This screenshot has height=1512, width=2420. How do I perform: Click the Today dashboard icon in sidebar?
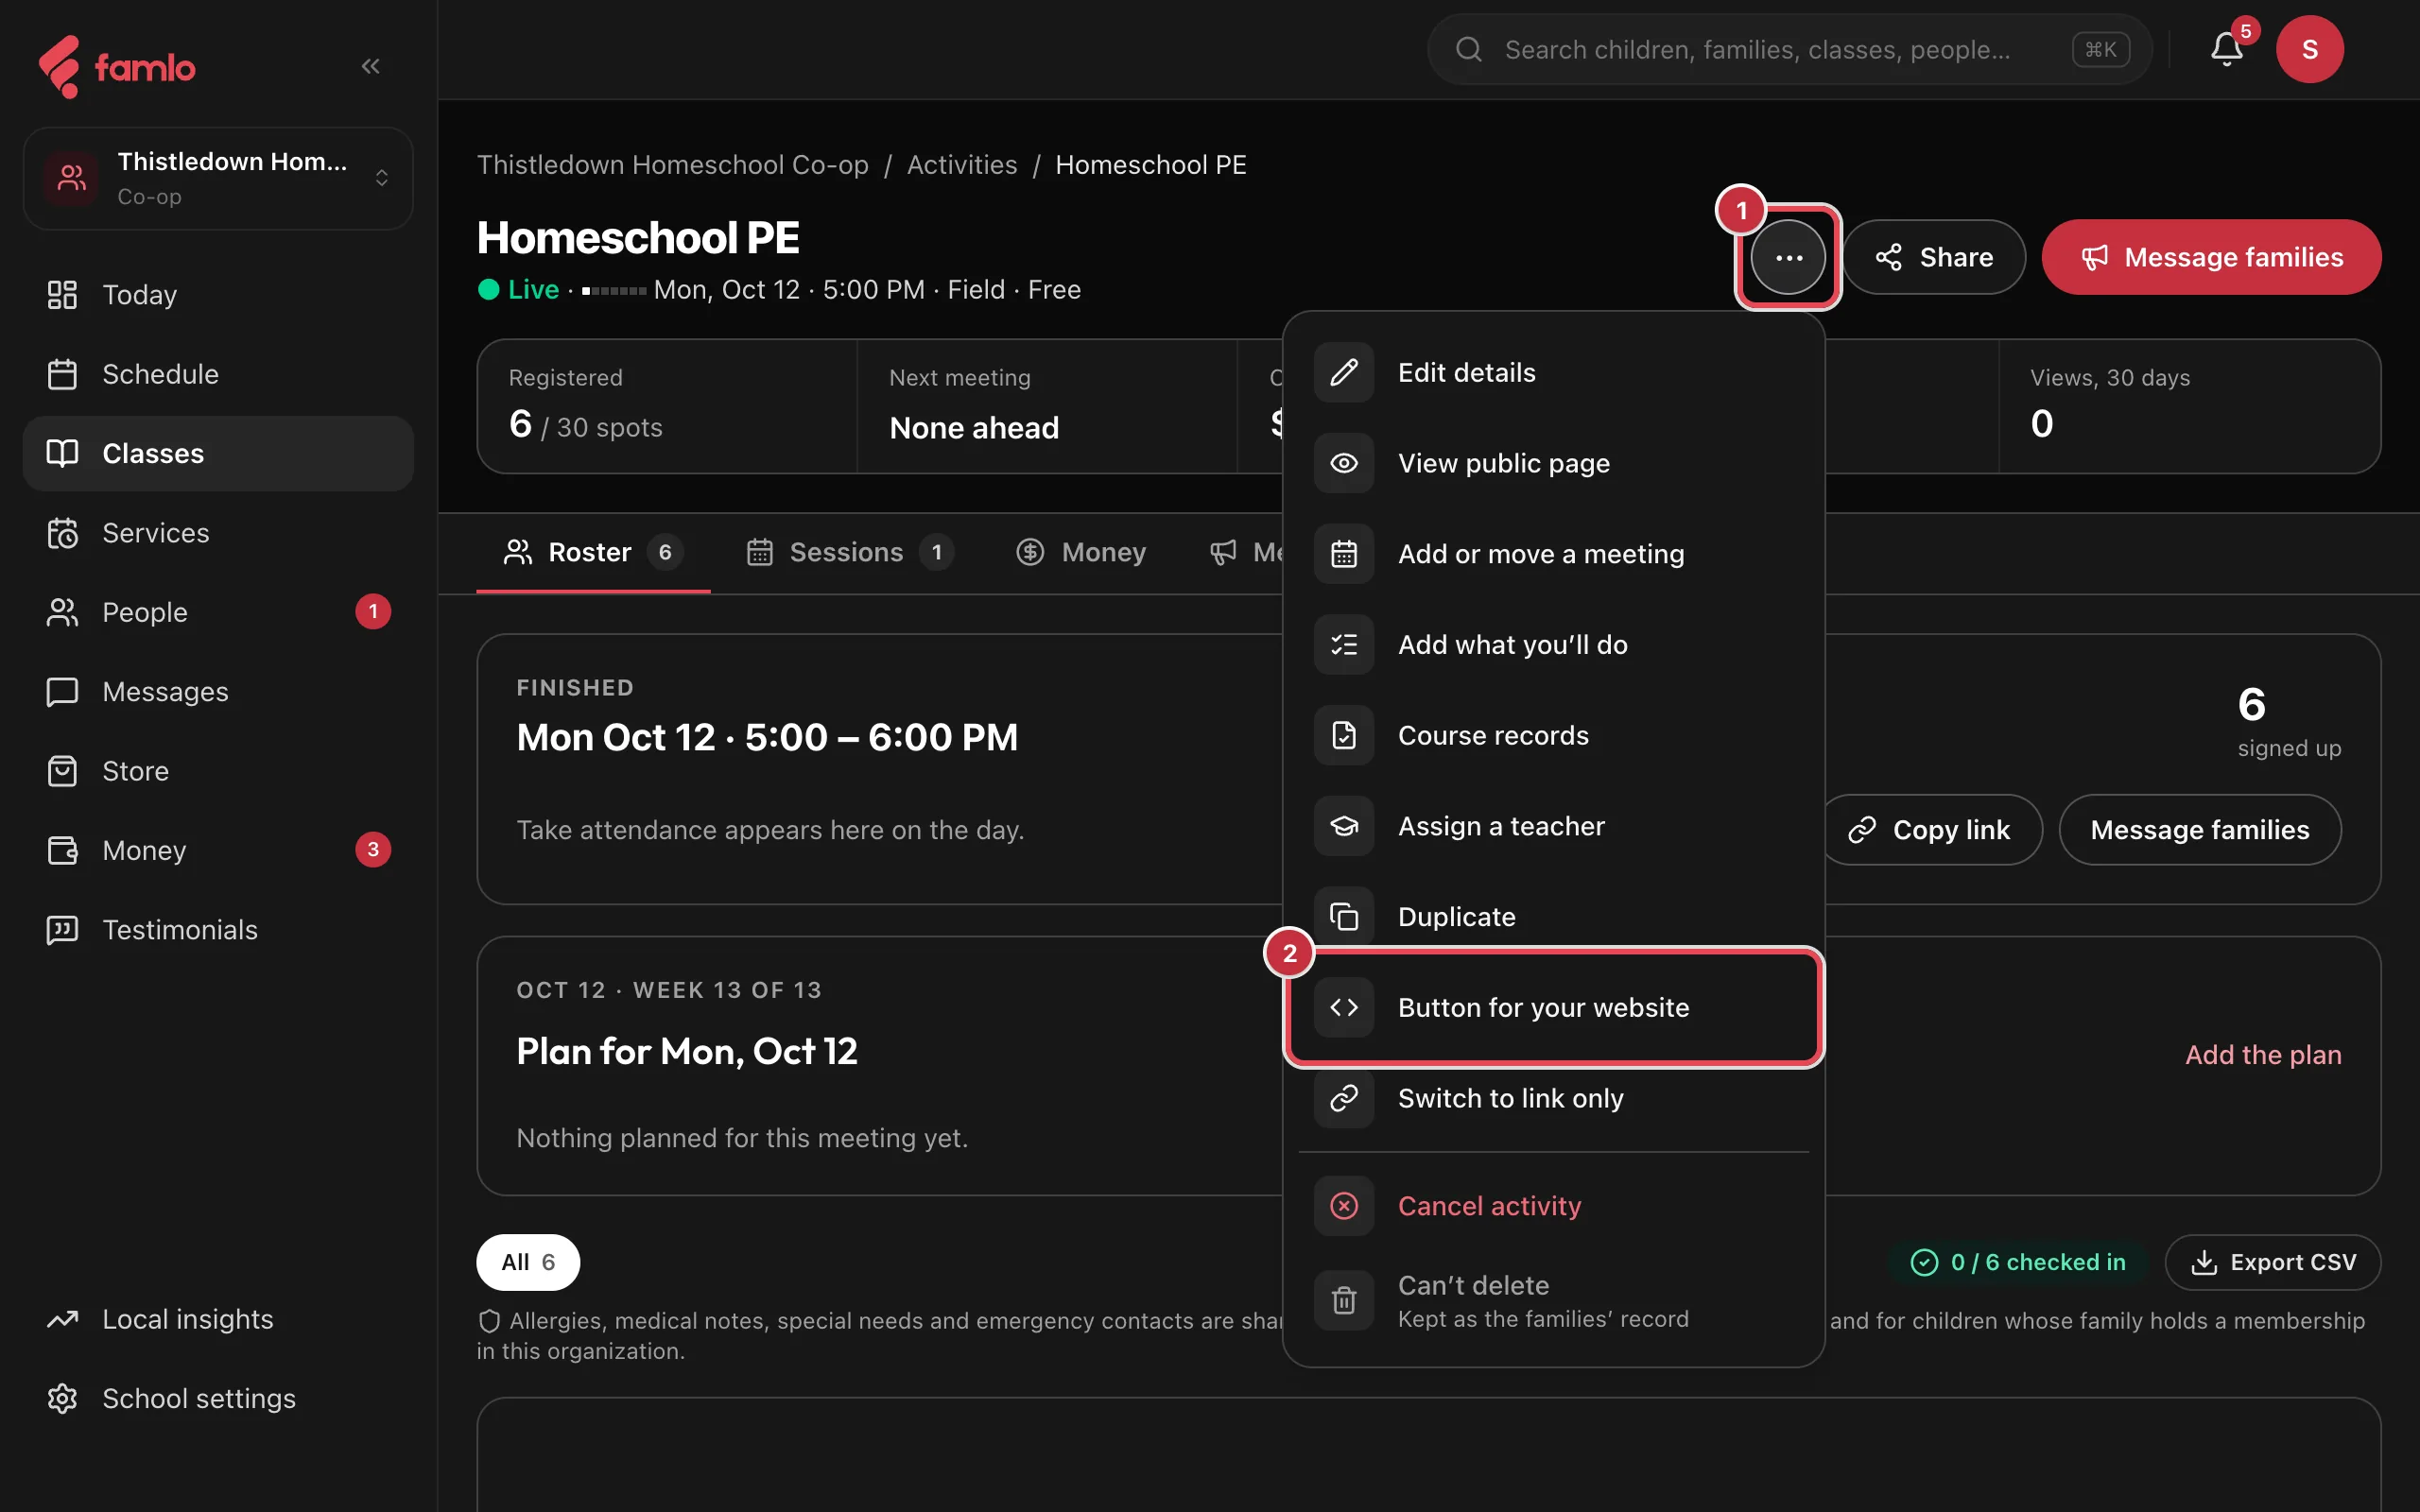tap(62, 295)
